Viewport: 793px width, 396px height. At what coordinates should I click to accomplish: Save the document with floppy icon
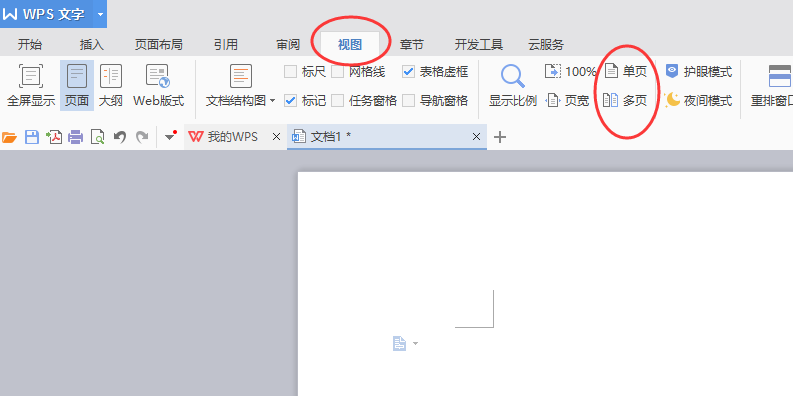point(32,137)
